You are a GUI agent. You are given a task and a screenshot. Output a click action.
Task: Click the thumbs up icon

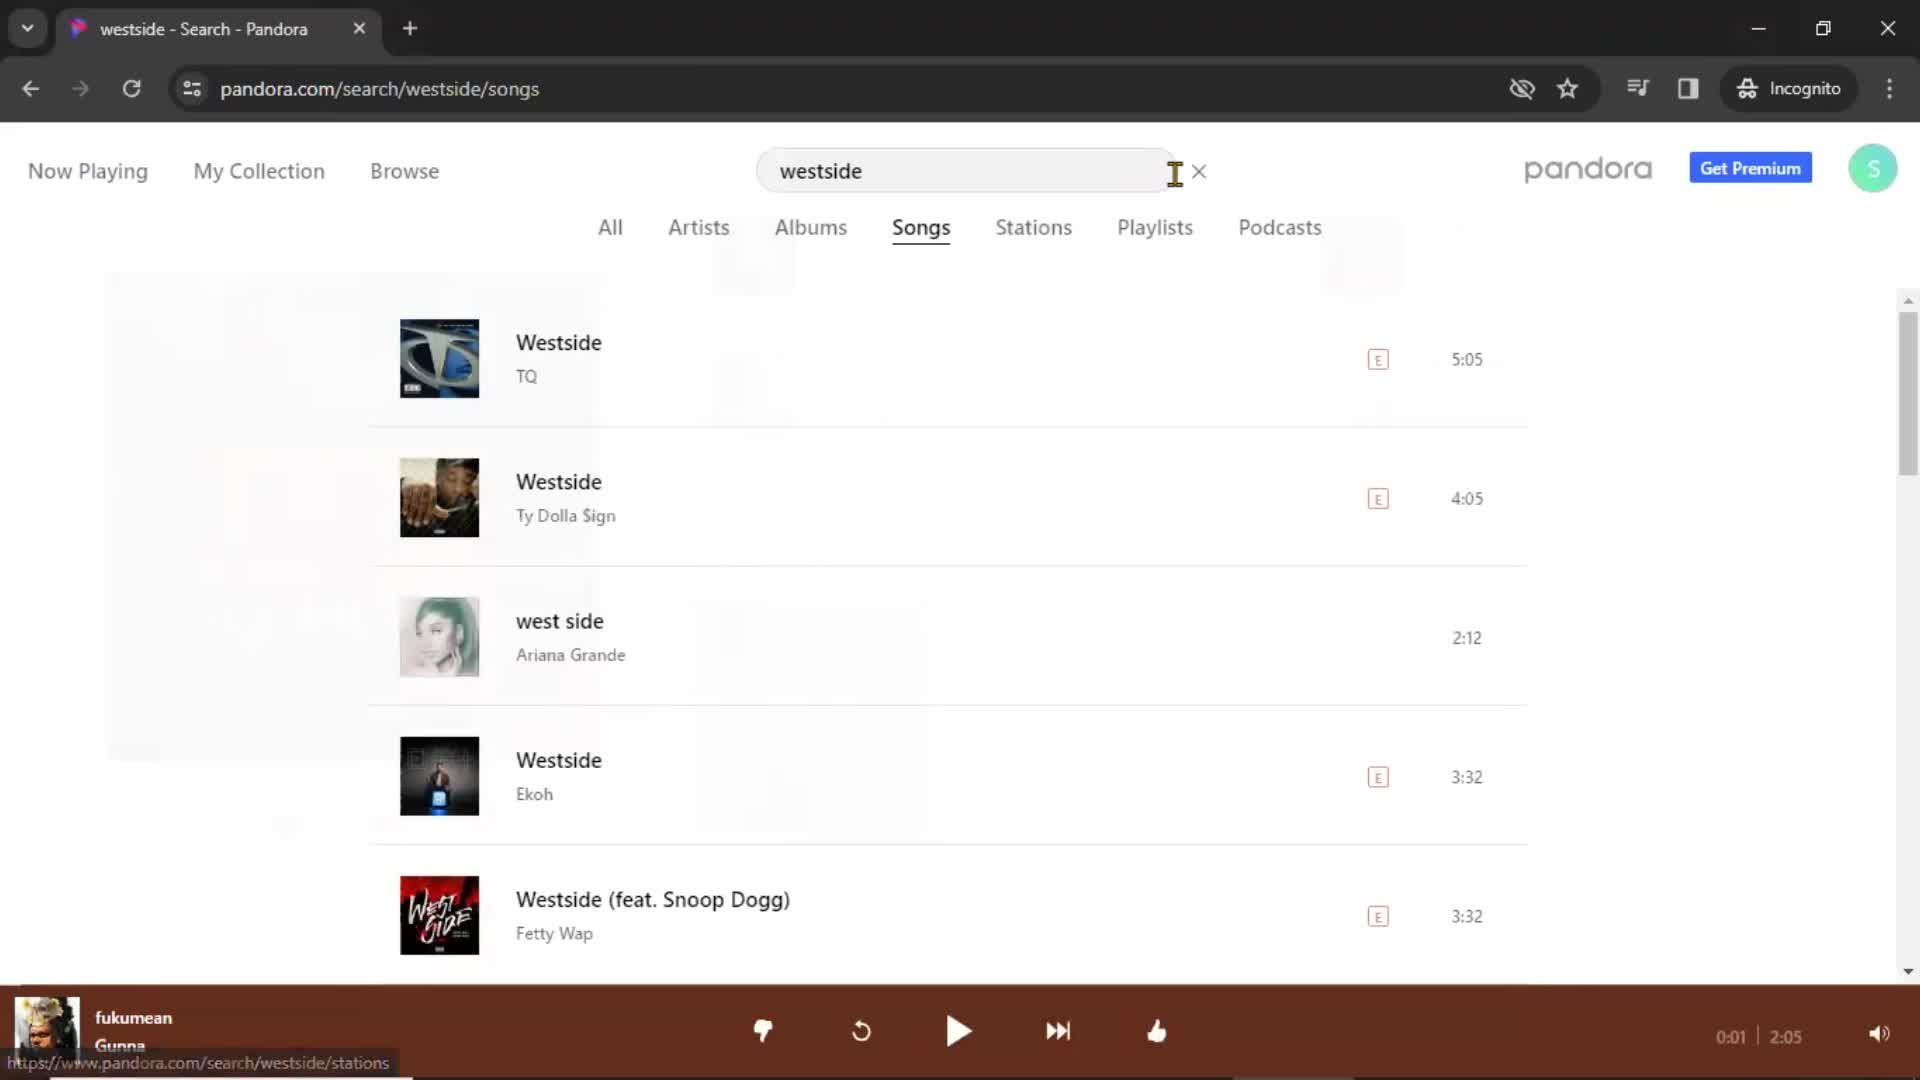[1156, 1033]
